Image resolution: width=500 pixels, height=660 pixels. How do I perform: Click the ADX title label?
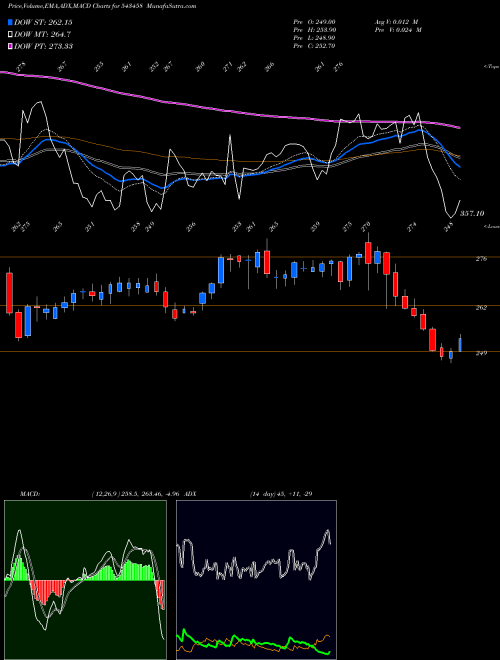coord(190,494)
